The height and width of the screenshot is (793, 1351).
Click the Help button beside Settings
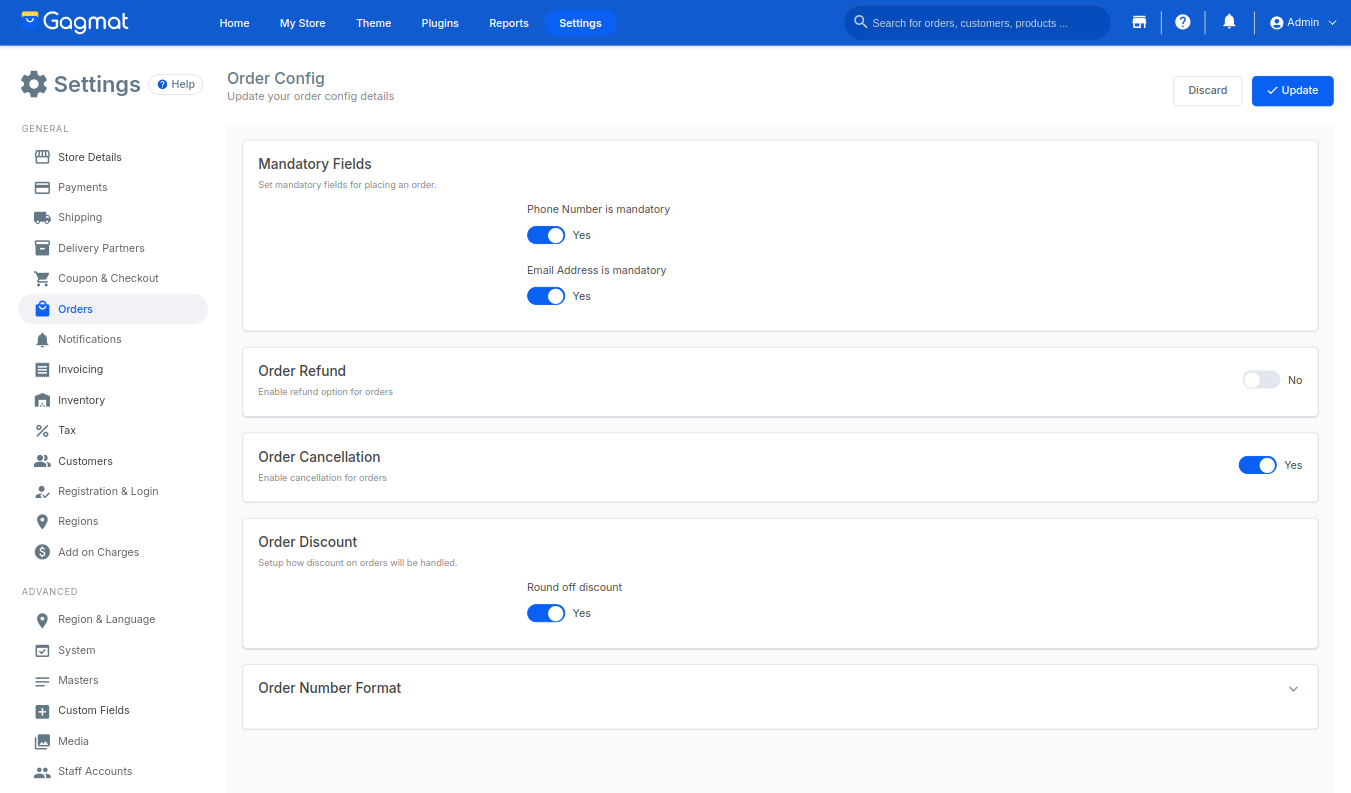pos(176,85)
